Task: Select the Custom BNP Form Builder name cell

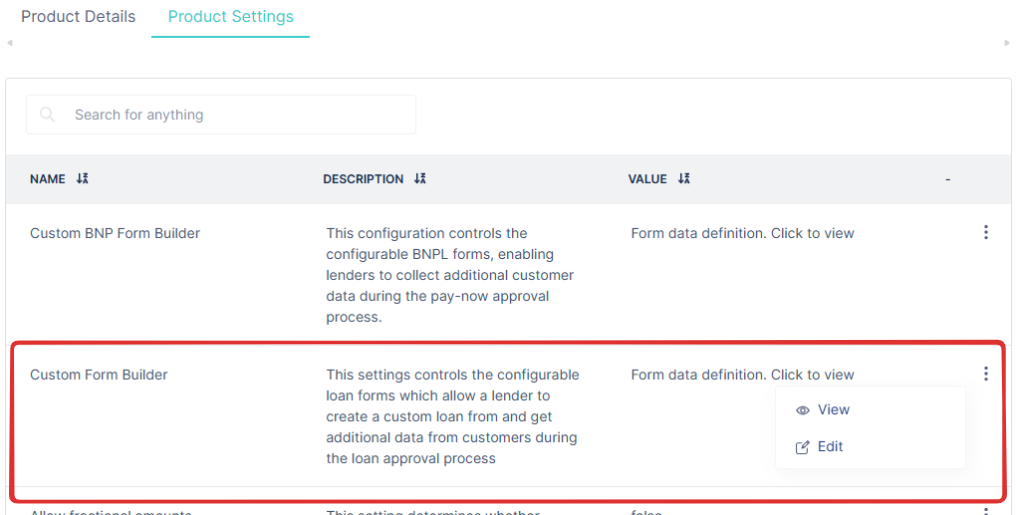Action: pyautogui.click(x=115, y=233)
